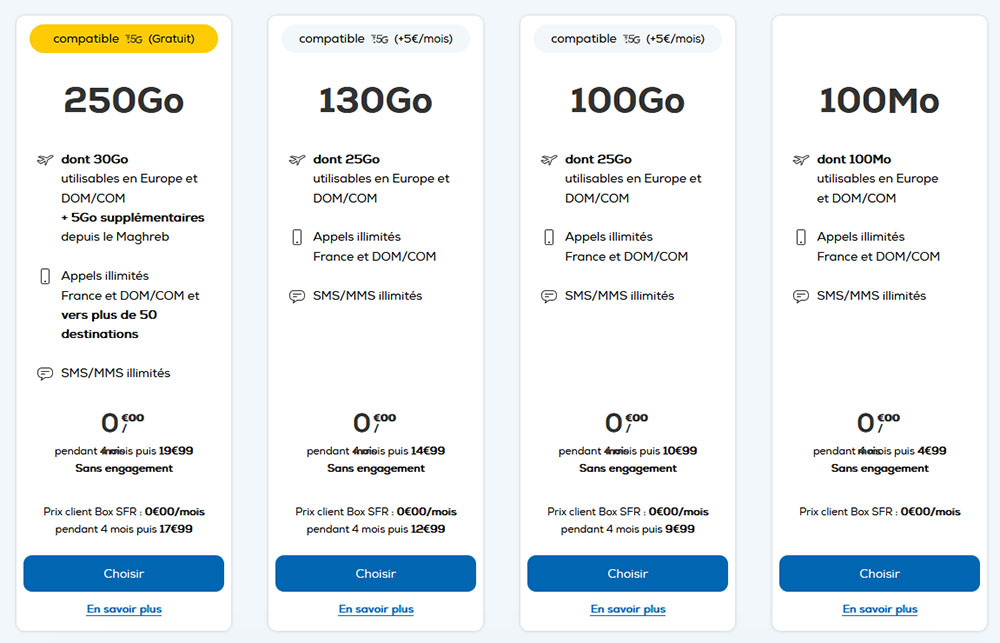The height and width of the screenshot is (643, 1000).
Task: Choose the 250Go plan with Choisir button
Action: [x=124, y=573]
